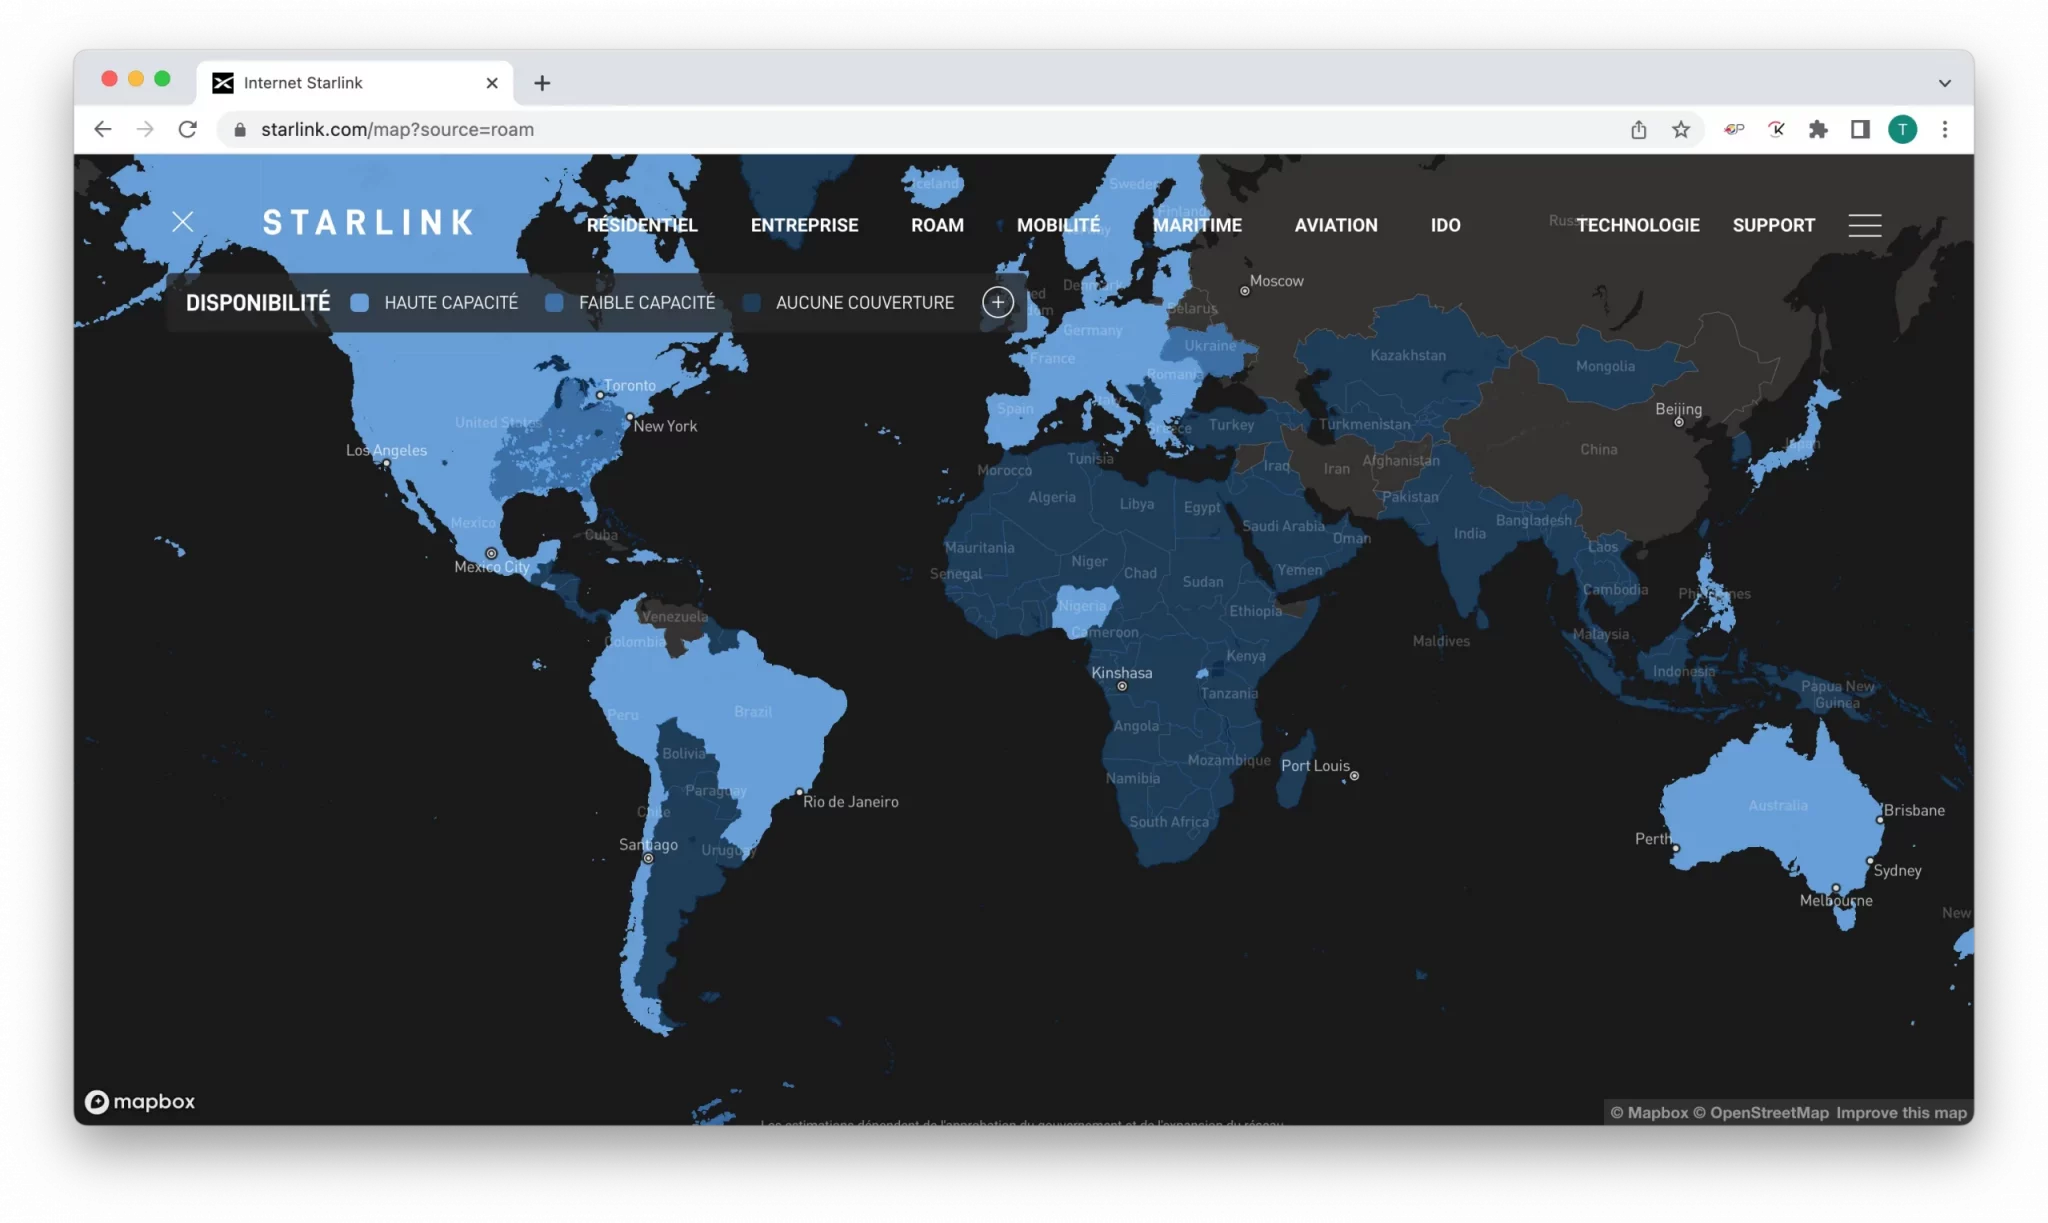Open the RÉSIDENTIEL menu item
The image size is (2048, 1223).
[642, 225]
